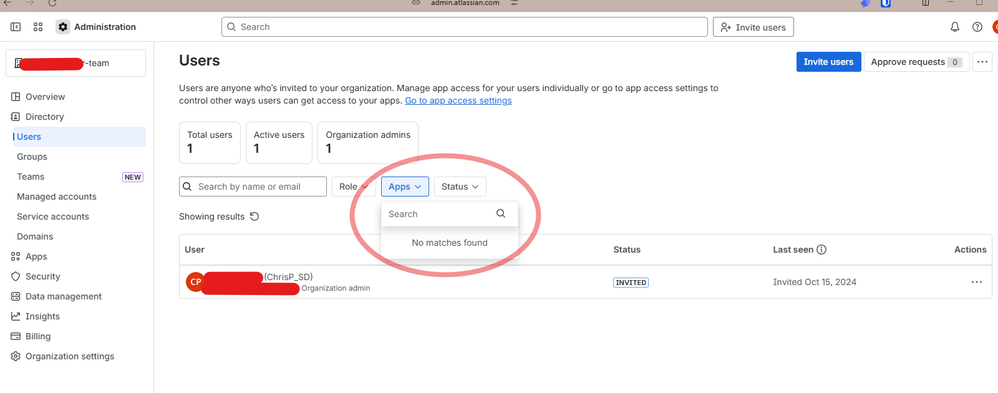The image size is (998, 393).
Task: Click the Approve requests button
Action: pyautogui.click(x=917, y=62)
